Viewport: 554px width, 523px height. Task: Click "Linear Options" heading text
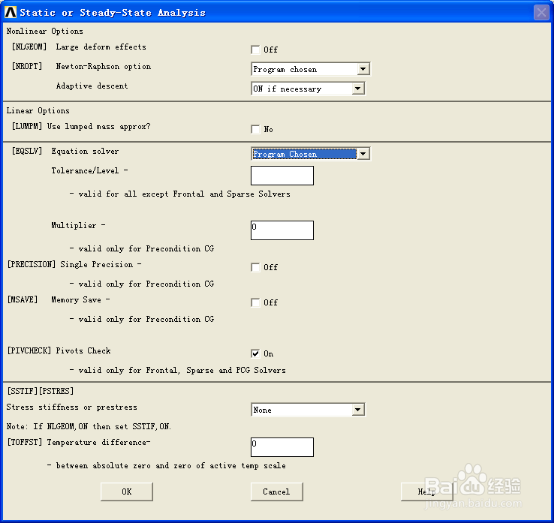(x=38, y=110)
